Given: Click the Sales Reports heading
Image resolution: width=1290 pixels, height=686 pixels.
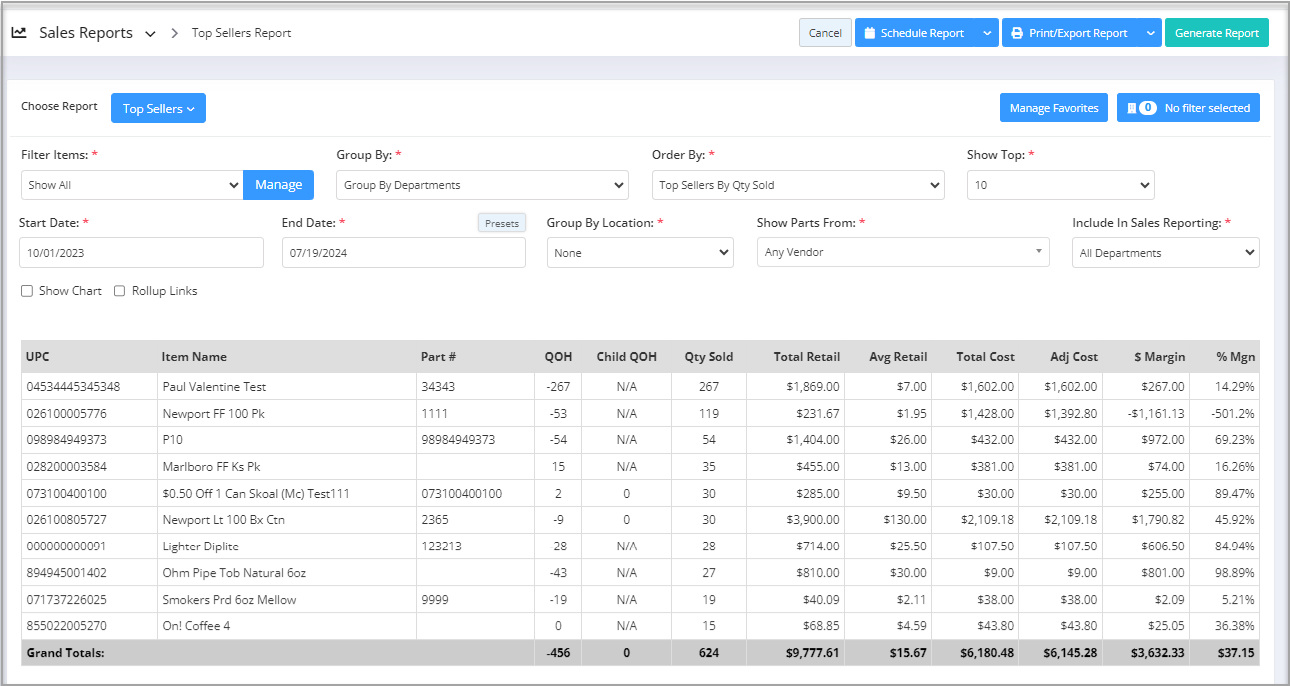Looking at the screenshot, I should coord(86,33).
